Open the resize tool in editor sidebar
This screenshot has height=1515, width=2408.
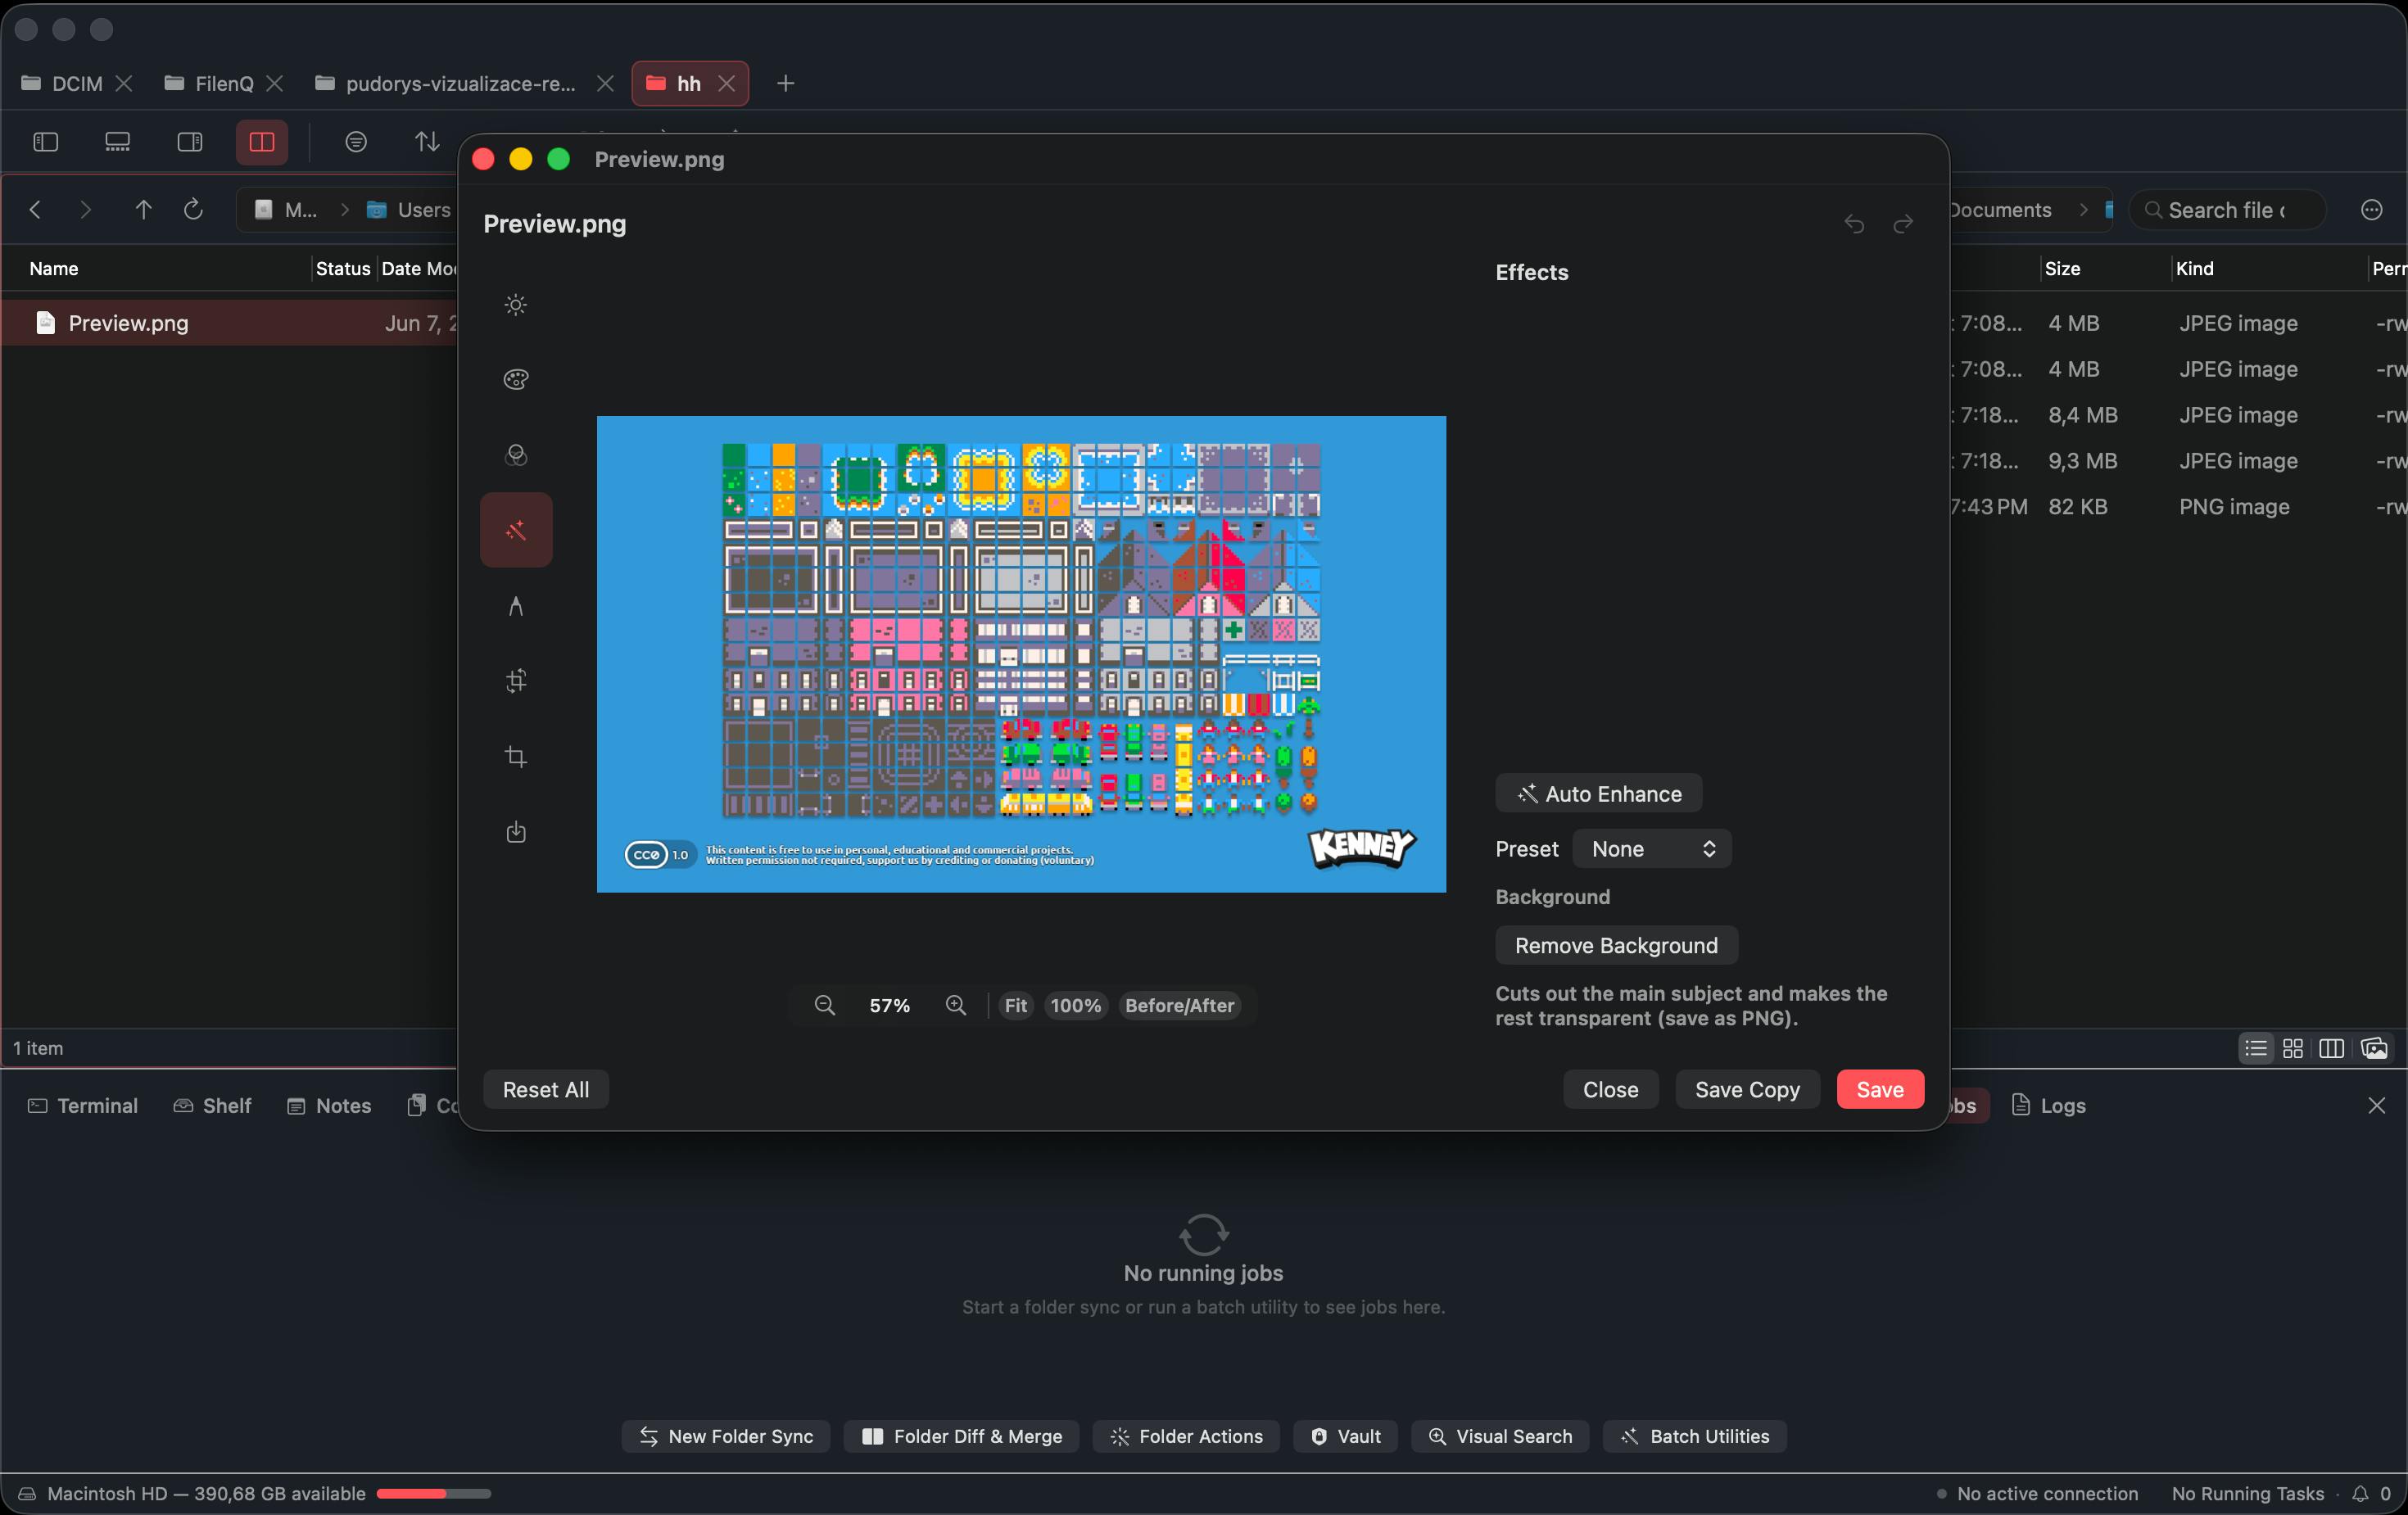pos(516,681)
